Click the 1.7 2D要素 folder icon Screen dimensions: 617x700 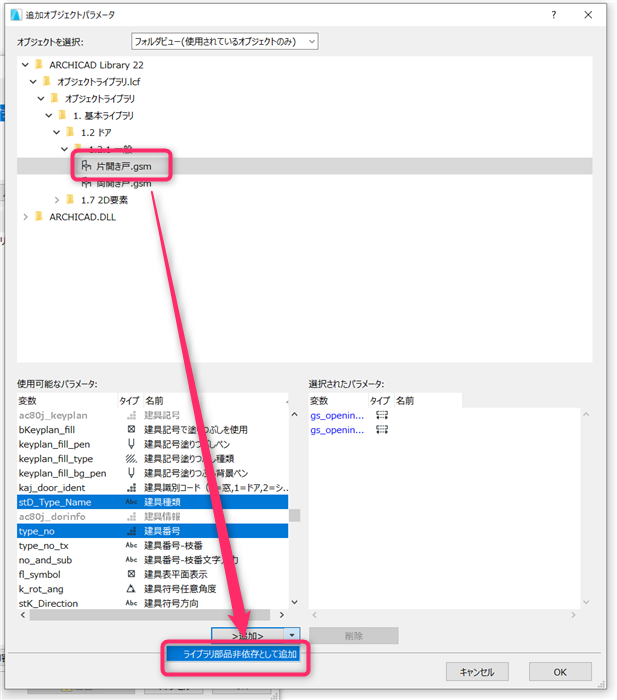(x=71, y=200)
